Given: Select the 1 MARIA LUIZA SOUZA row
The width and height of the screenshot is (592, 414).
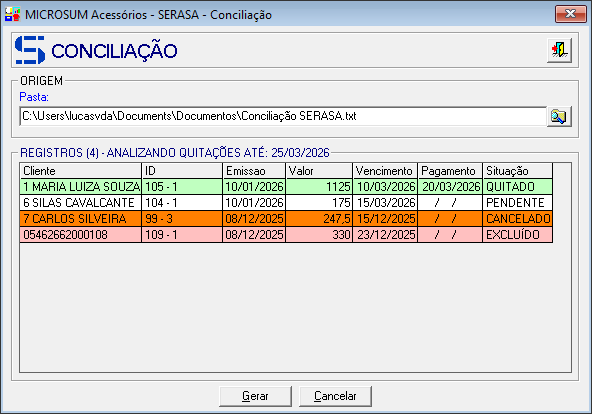Looking at the screenshot, I should pos(286,187).
